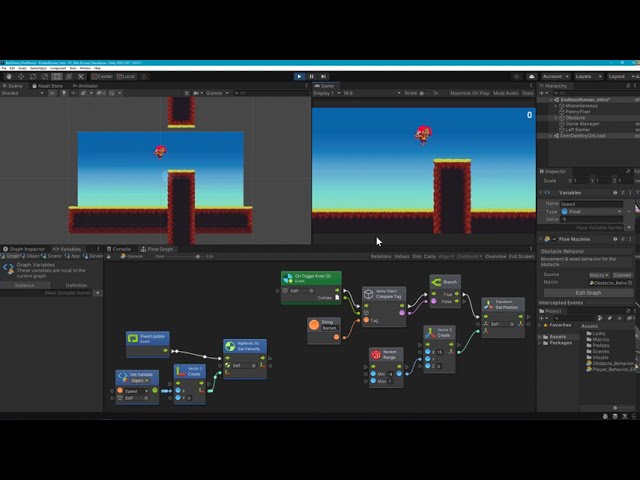The image size is (640, 480).
Task: Click the Speed variable Name field
Action: [x=591, y=204]
